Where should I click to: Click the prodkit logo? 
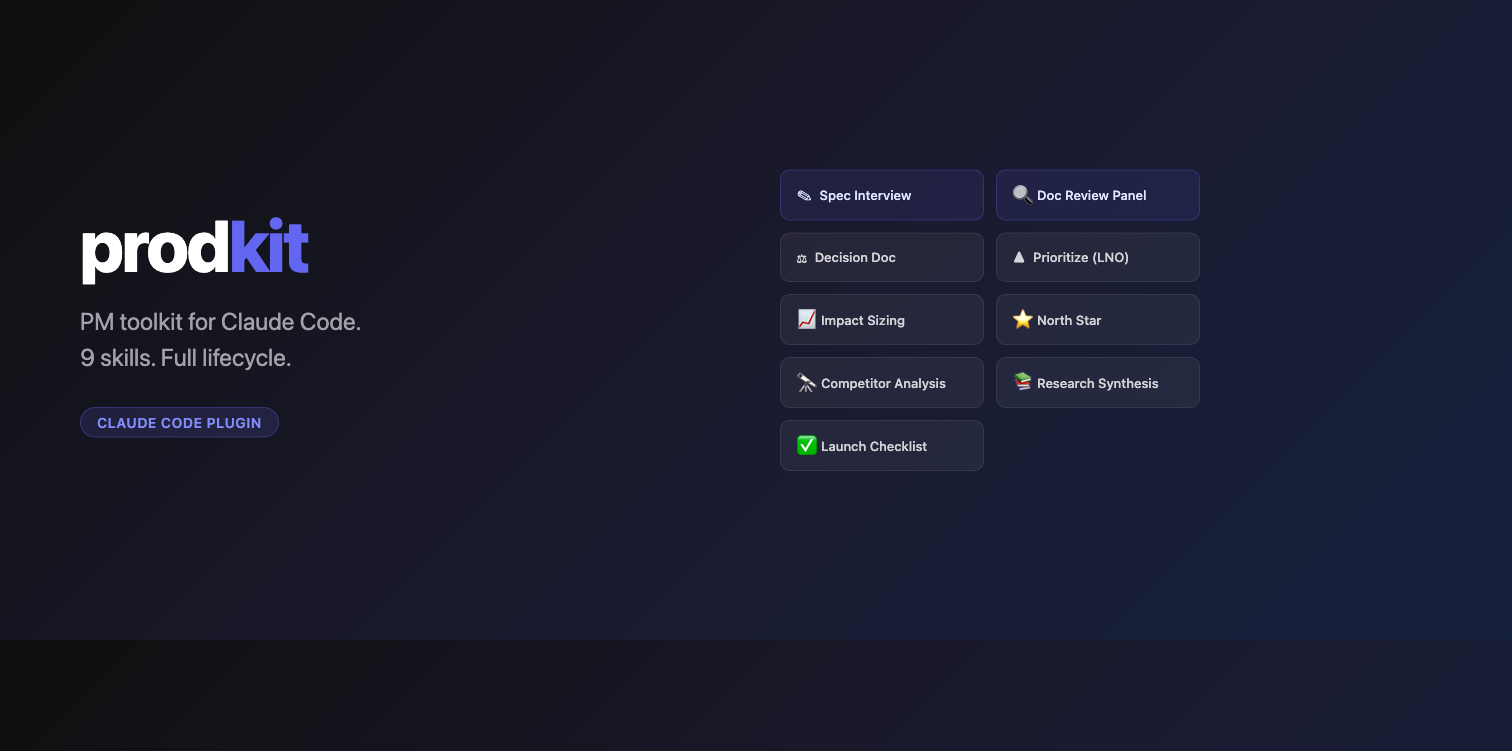(x=195, y=250)
